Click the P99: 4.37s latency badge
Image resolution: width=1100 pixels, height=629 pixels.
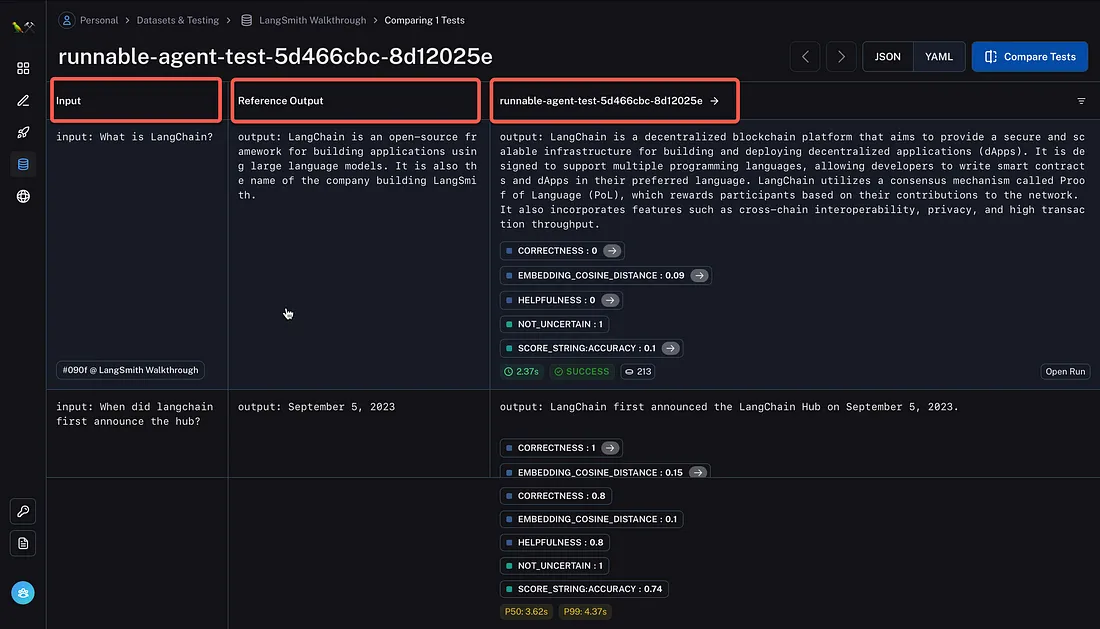pyautogui.click(x=585, y=611)
